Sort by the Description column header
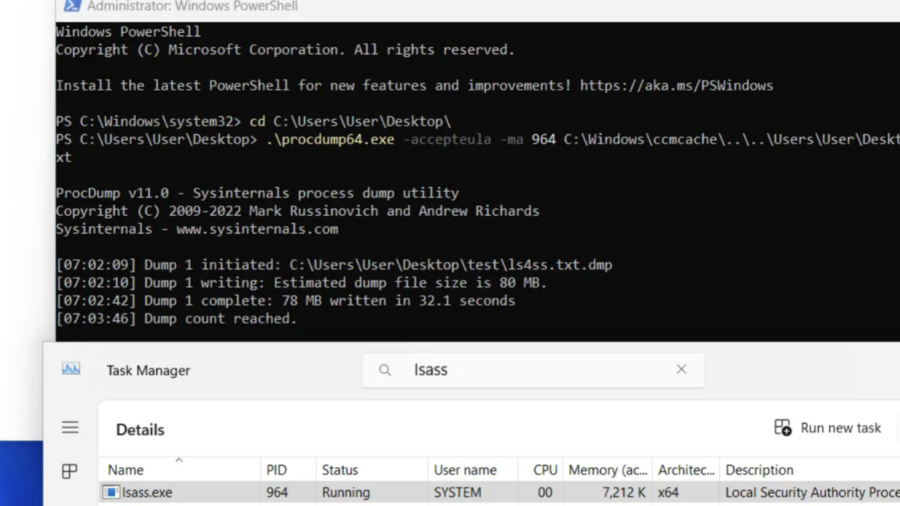Screen dimensions: 900x506 (x=809, y=470)
